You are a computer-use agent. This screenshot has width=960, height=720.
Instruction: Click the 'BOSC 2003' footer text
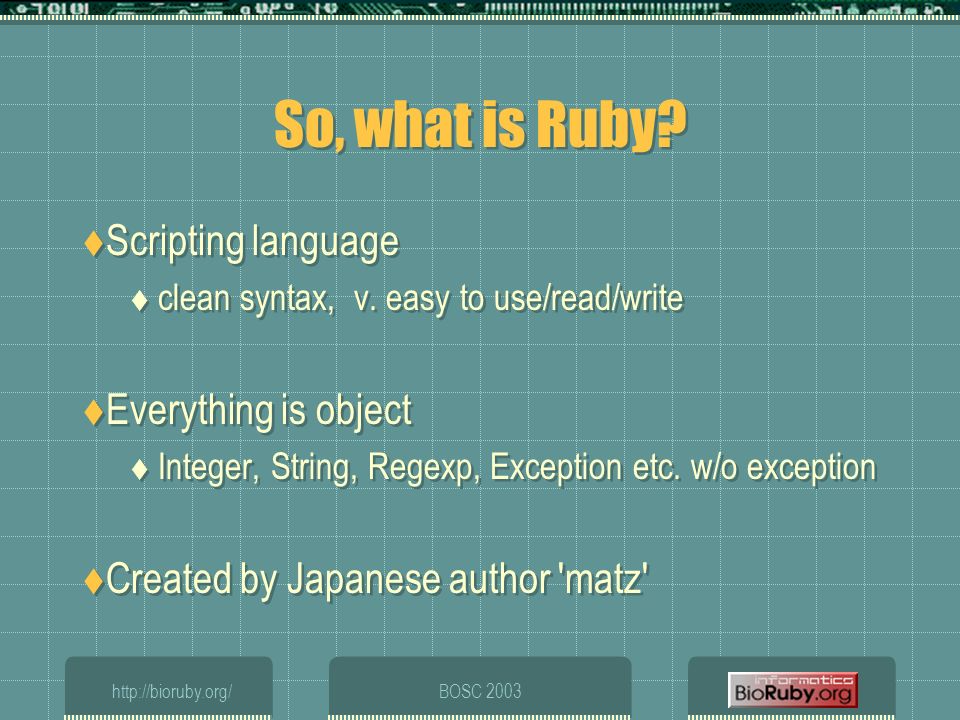click(480, 691)
